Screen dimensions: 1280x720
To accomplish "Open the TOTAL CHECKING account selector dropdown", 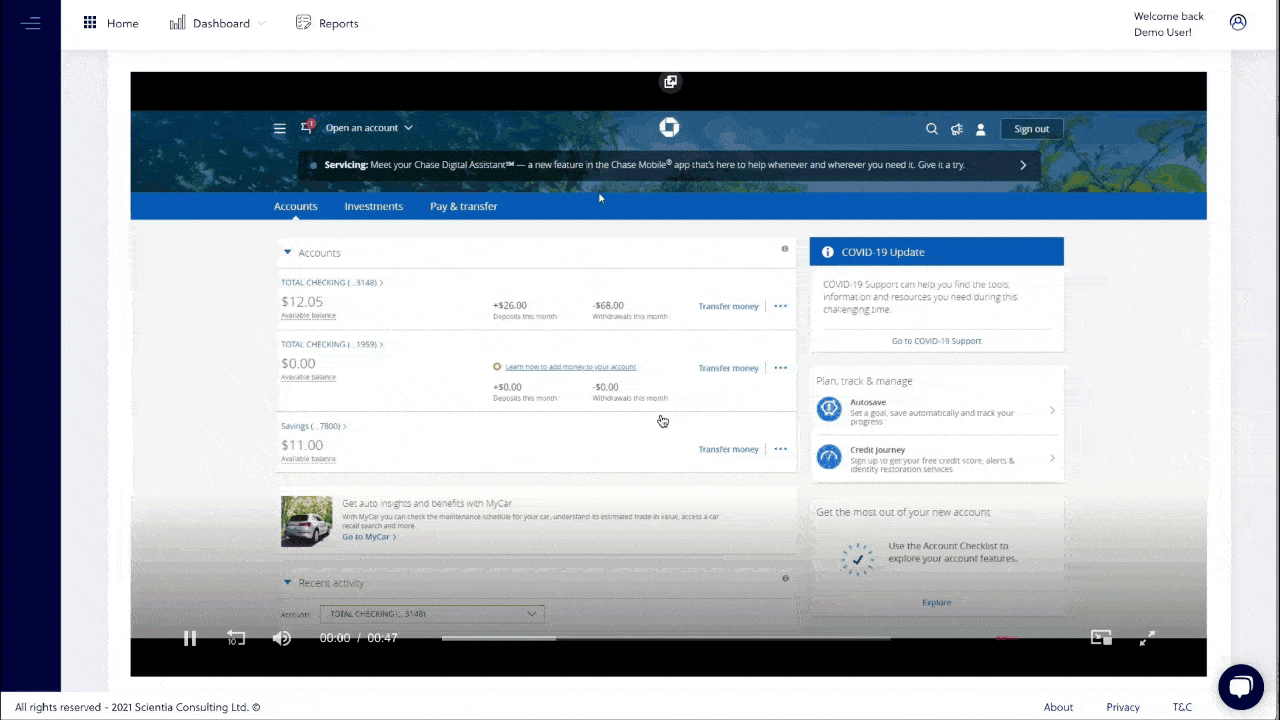I will pos(432,614).
